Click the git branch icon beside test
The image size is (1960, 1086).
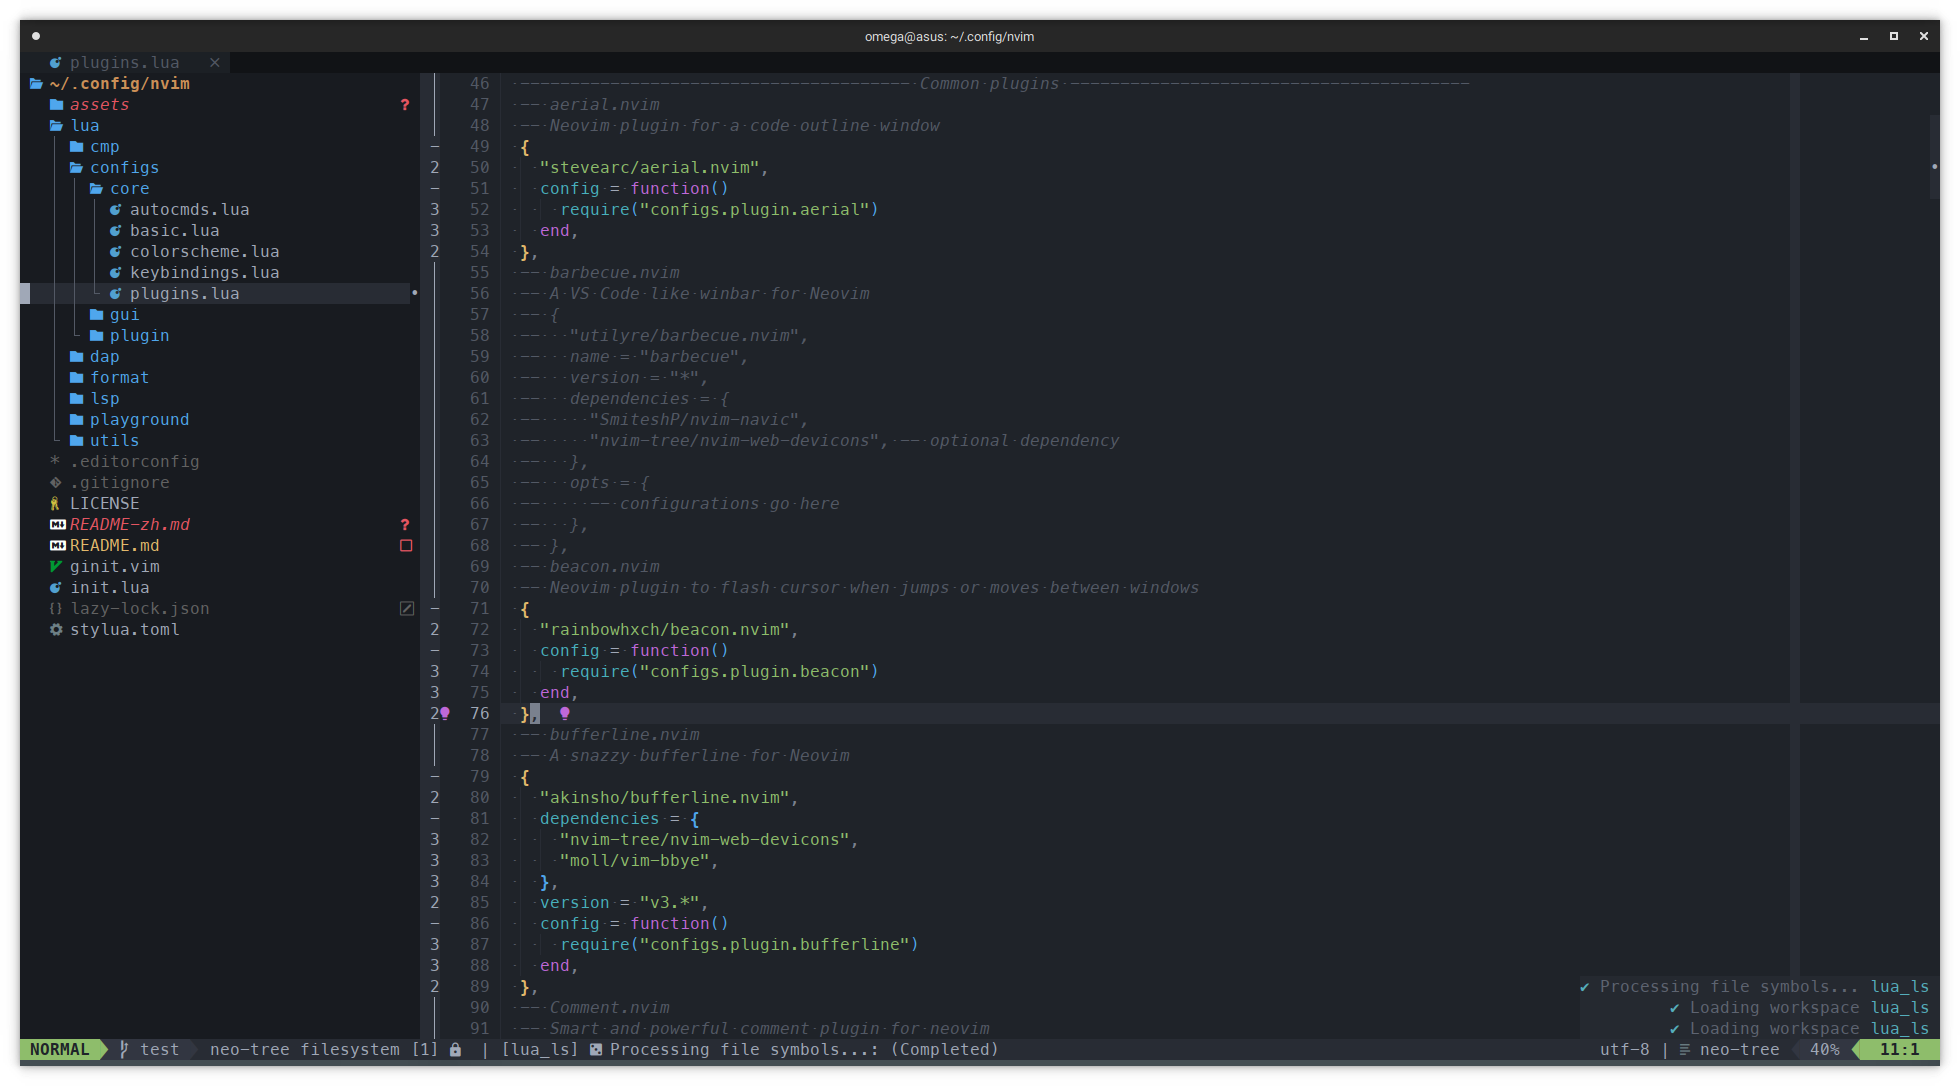tap(124, 1050)
